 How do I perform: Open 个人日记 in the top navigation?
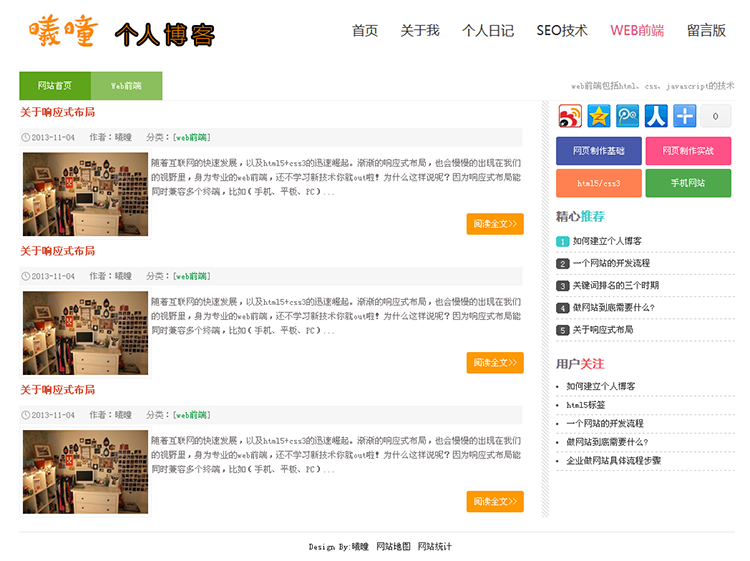click(x=488, y=31)
